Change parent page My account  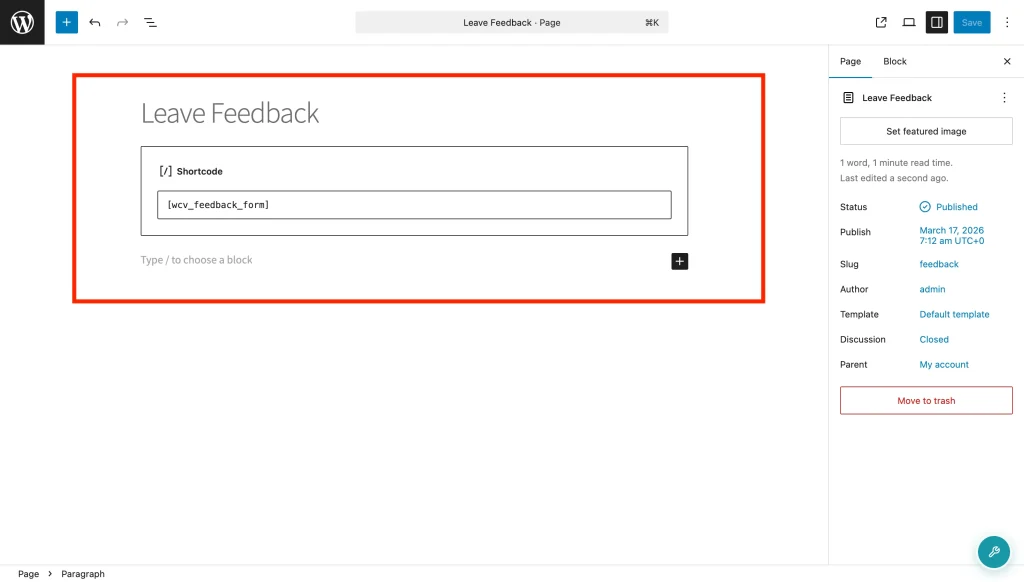[x=944, y=365]
